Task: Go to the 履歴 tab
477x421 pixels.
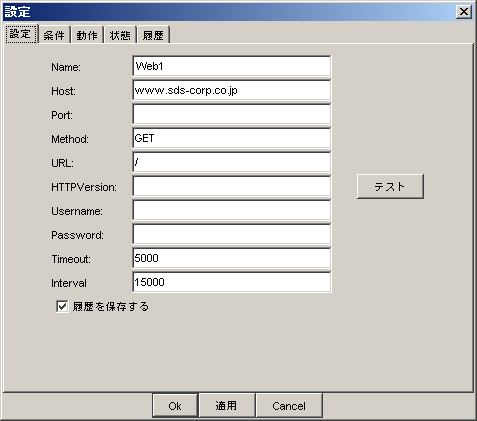Action: (x=153, y=35)
